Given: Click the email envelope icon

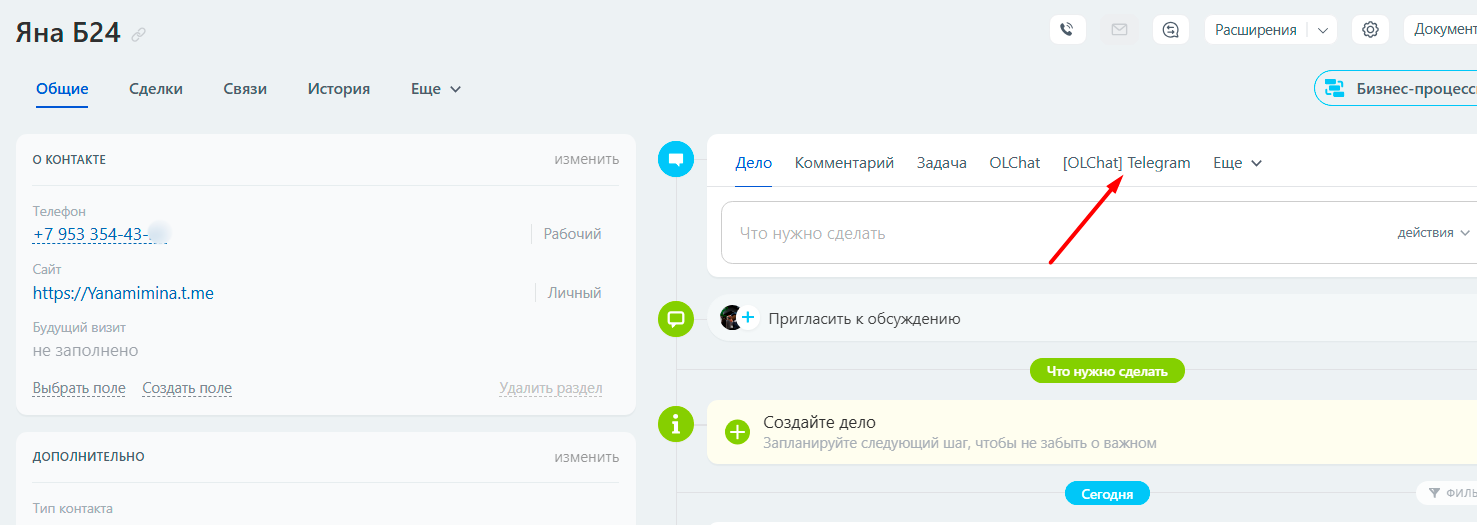Looking at the screenshot, I should coord(1119,30).
